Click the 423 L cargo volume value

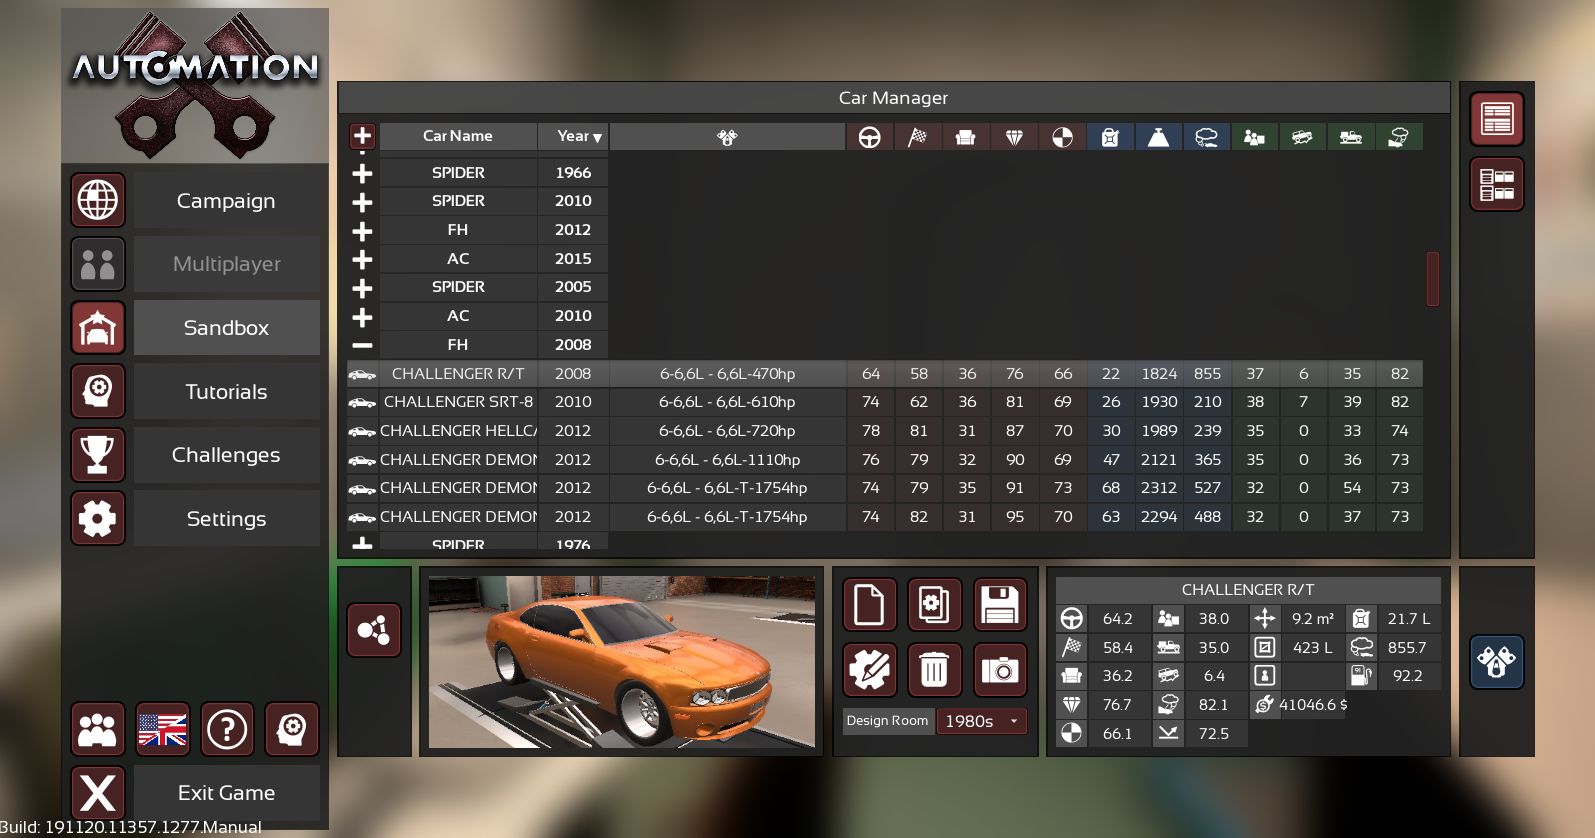(1312, 648)
